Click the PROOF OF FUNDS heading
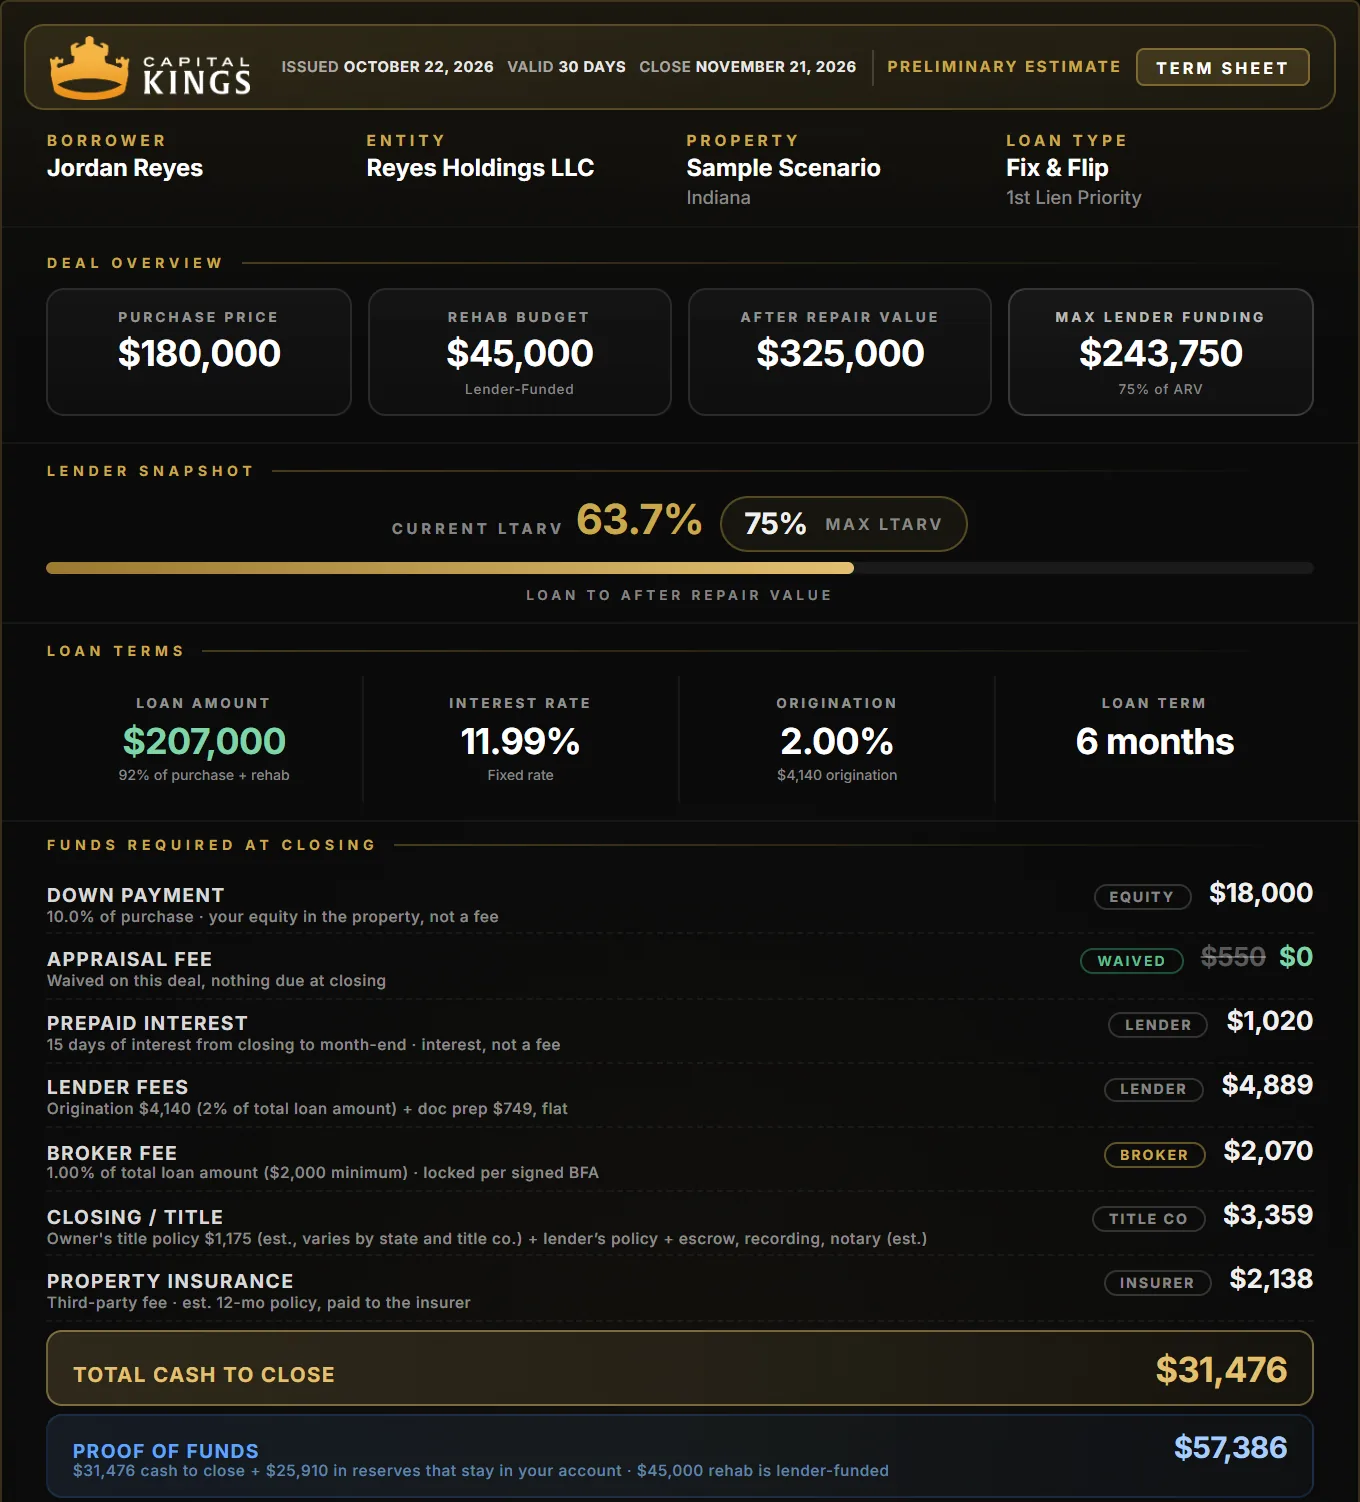 point(166,1451)
